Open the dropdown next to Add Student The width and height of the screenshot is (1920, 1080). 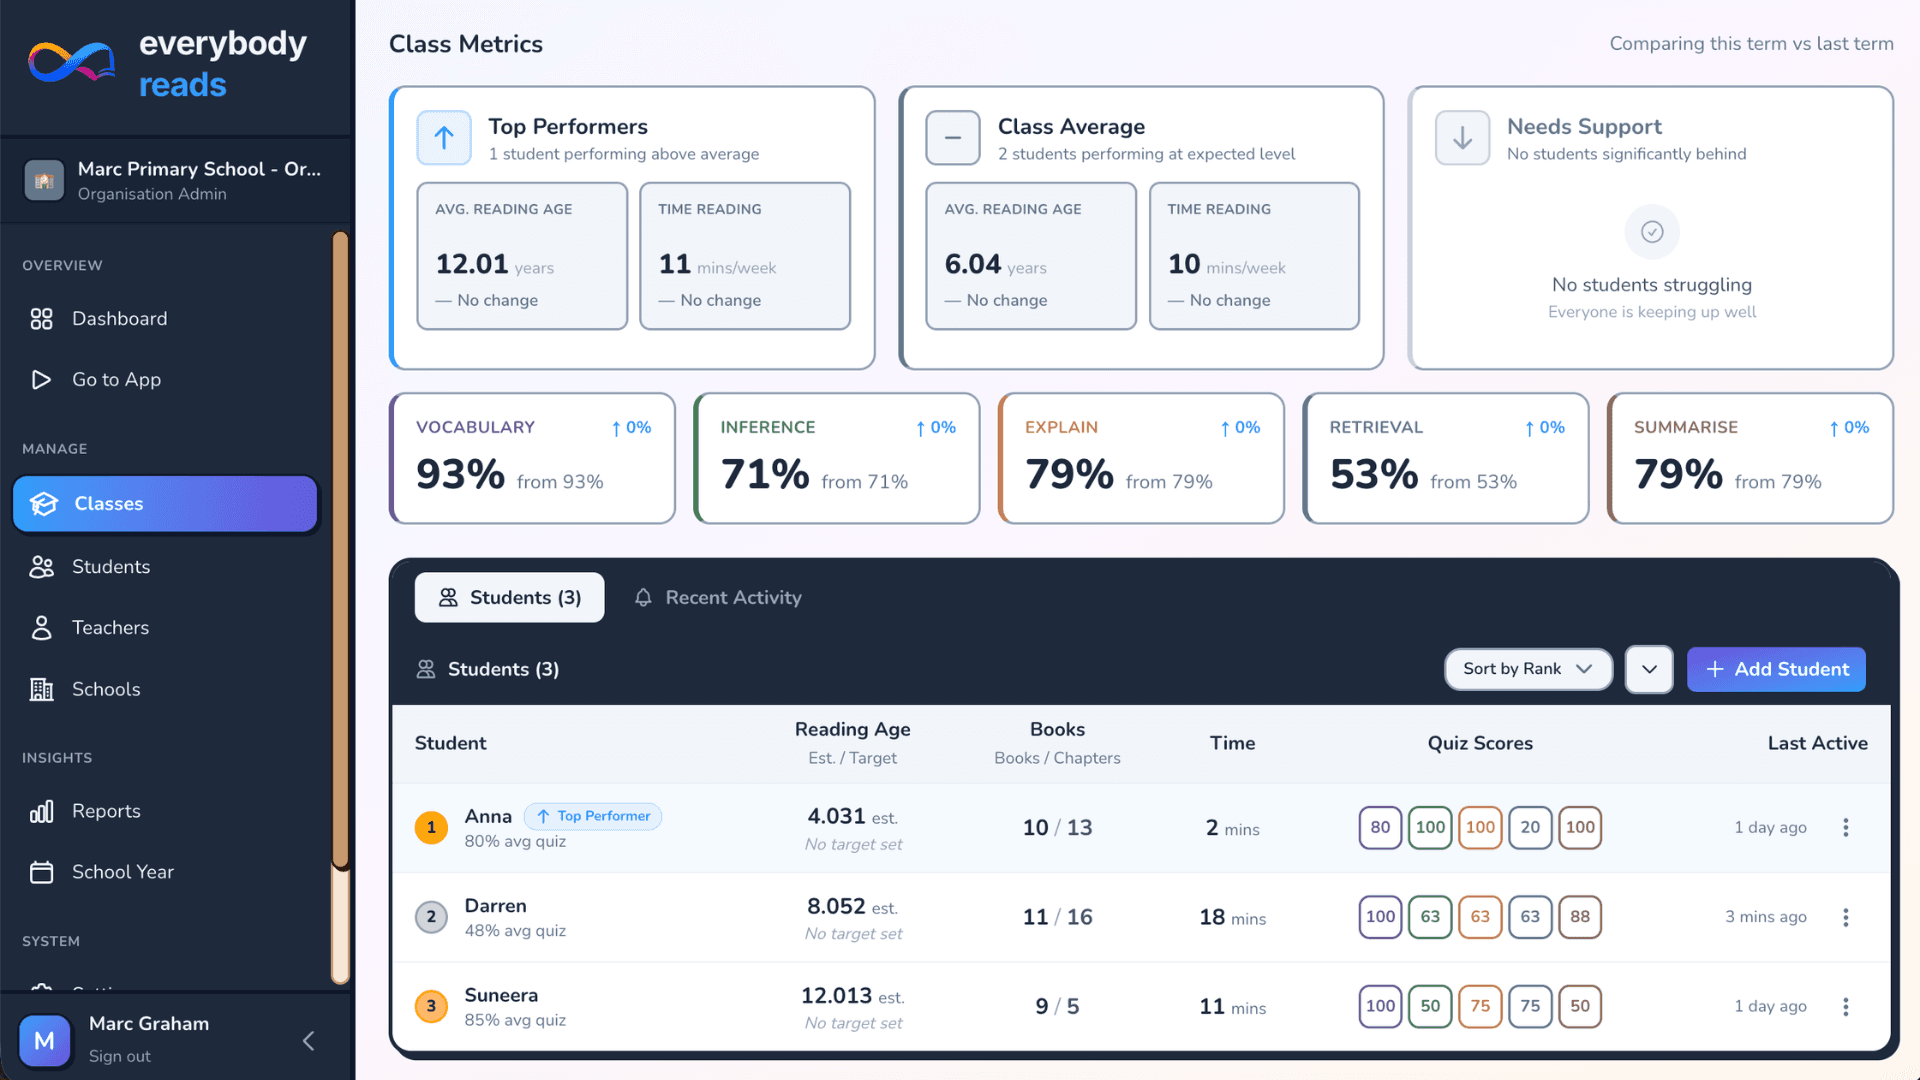coord(1649,669)
